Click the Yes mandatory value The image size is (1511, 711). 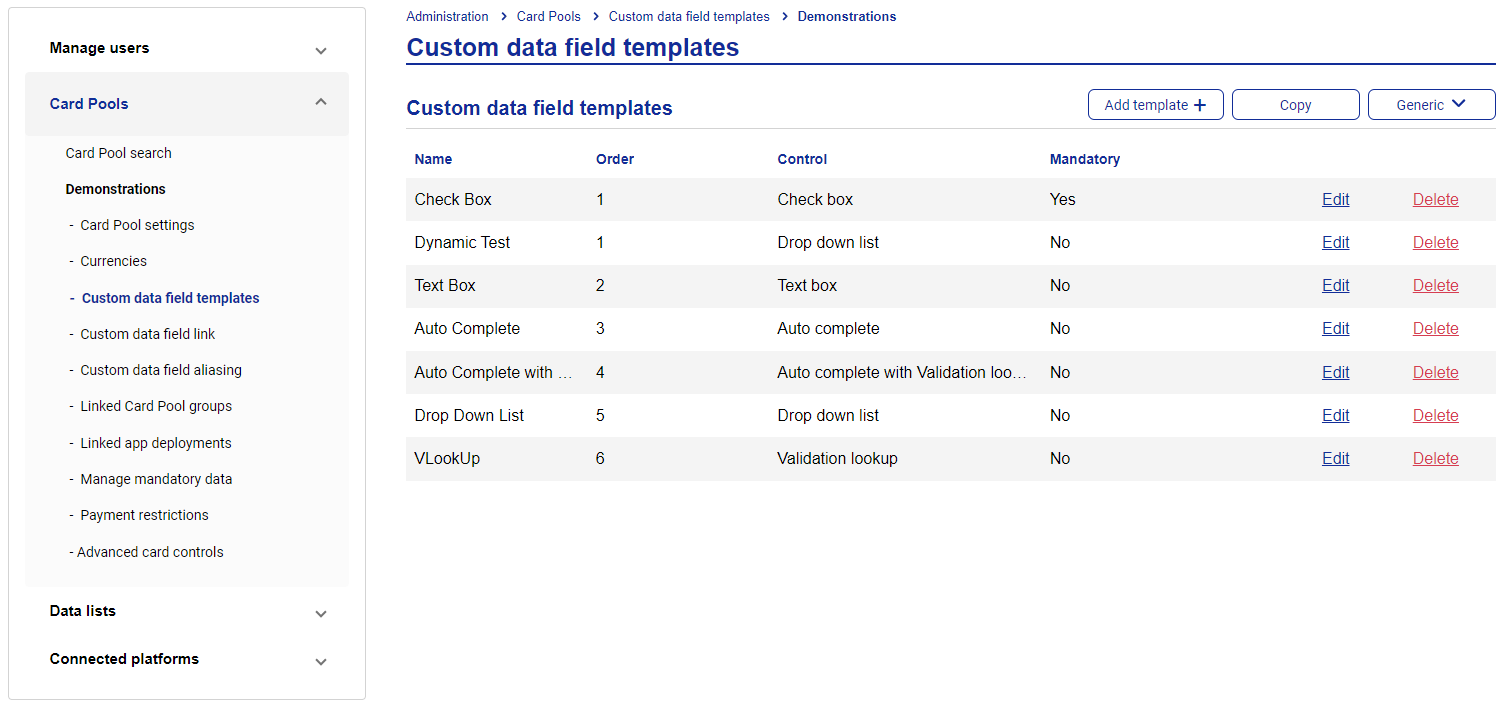pyautogui.click(x=1062, y=199)
